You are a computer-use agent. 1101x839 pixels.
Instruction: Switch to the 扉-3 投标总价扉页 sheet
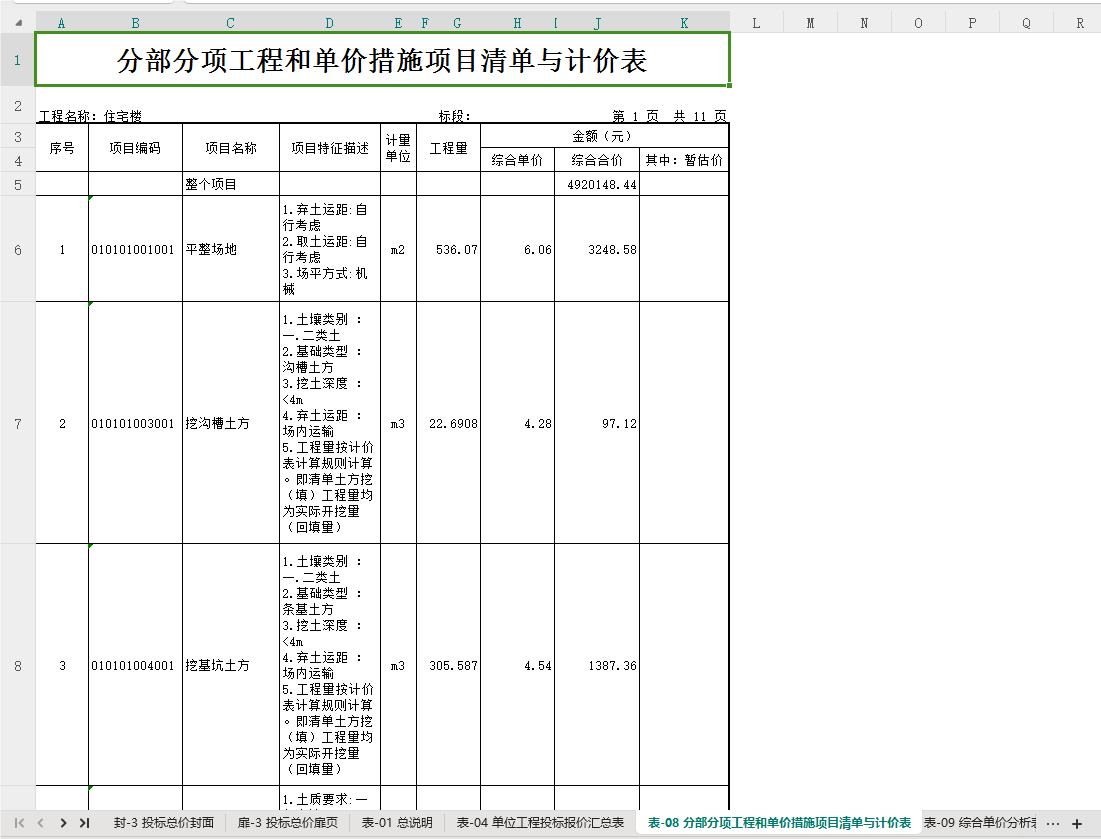287,823
